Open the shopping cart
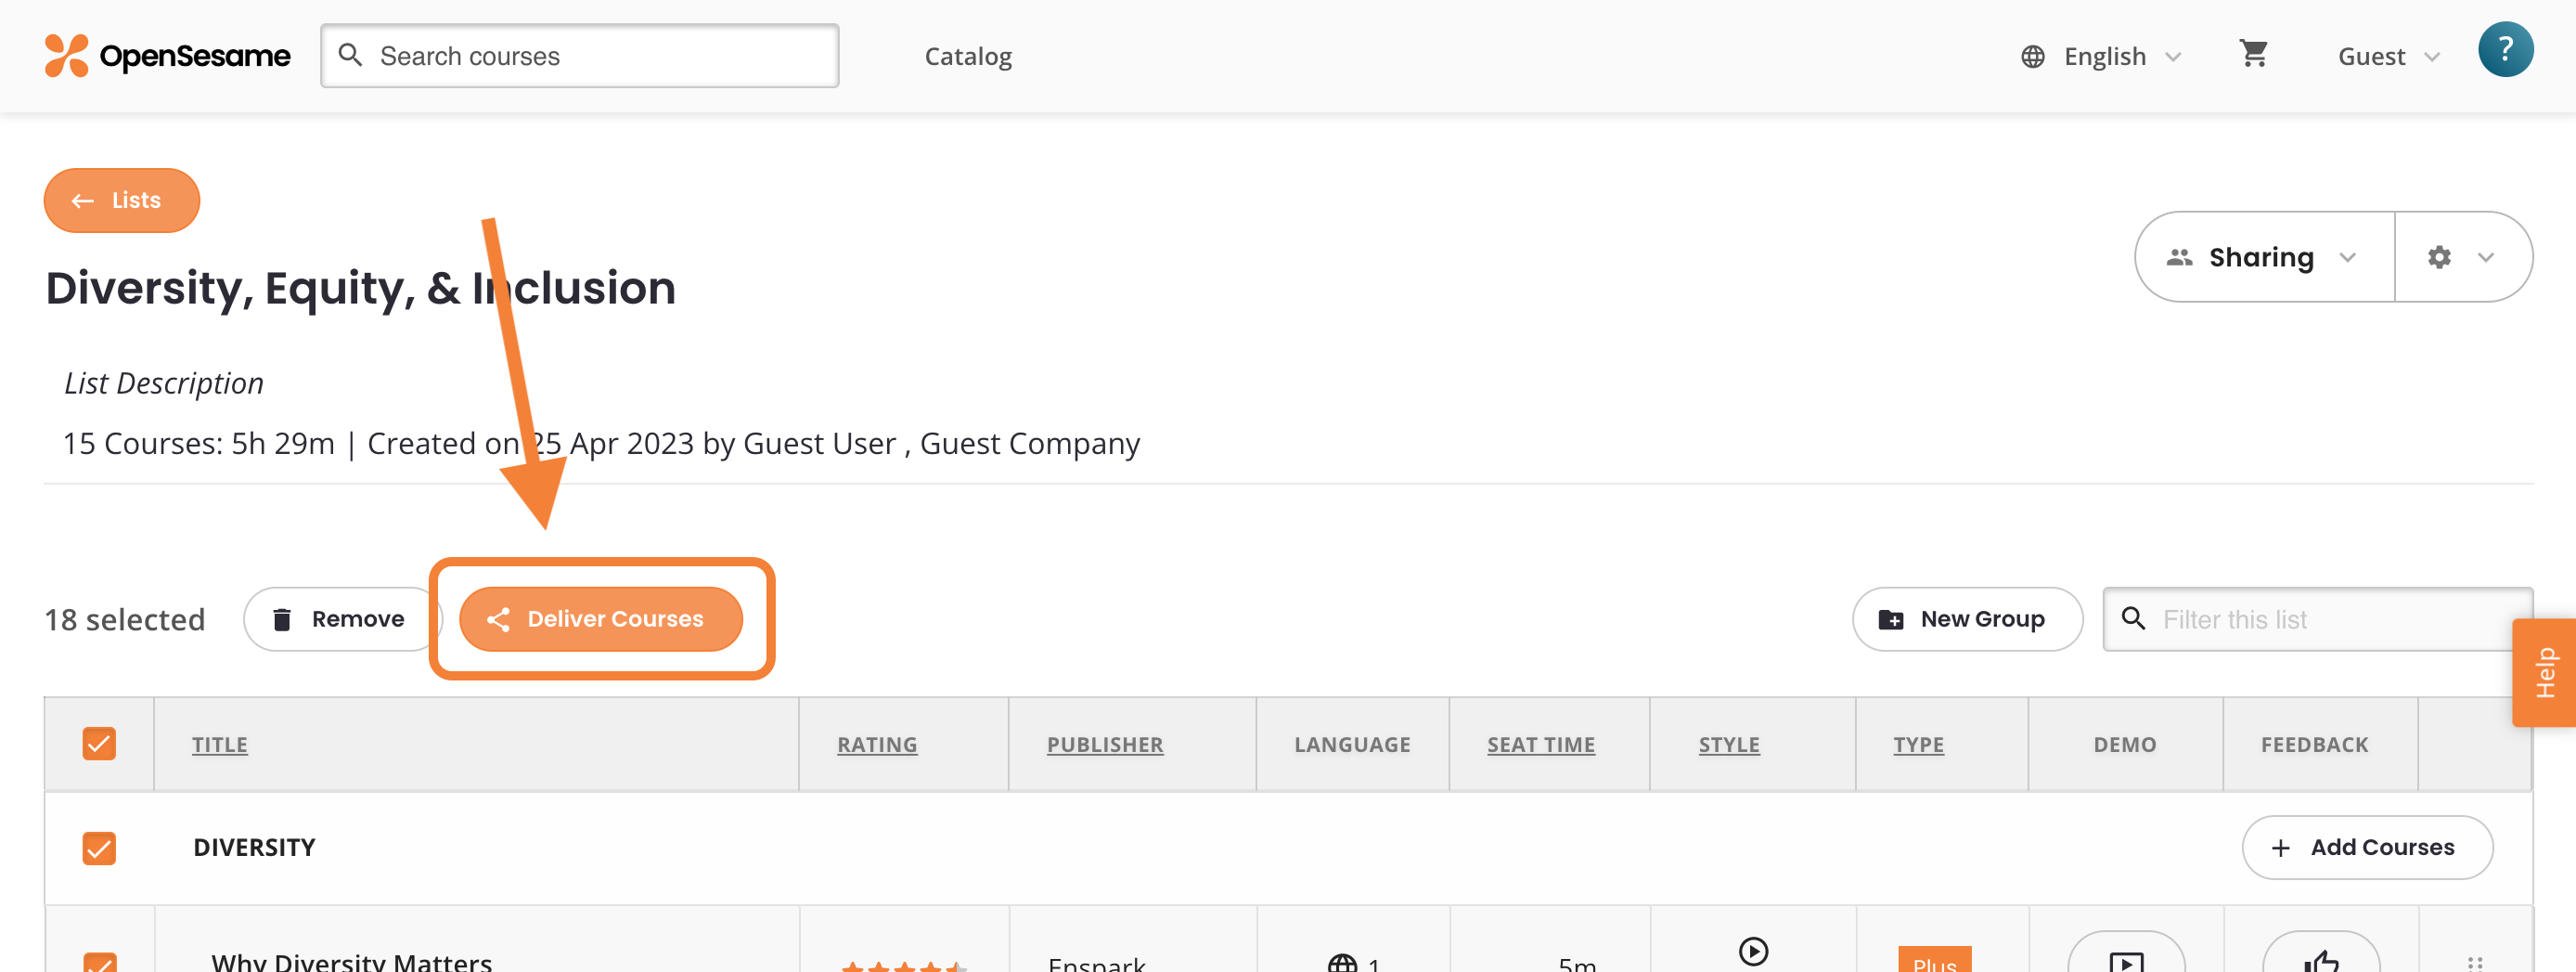The image size is (2576, 972). click(x=2253, y=55)
